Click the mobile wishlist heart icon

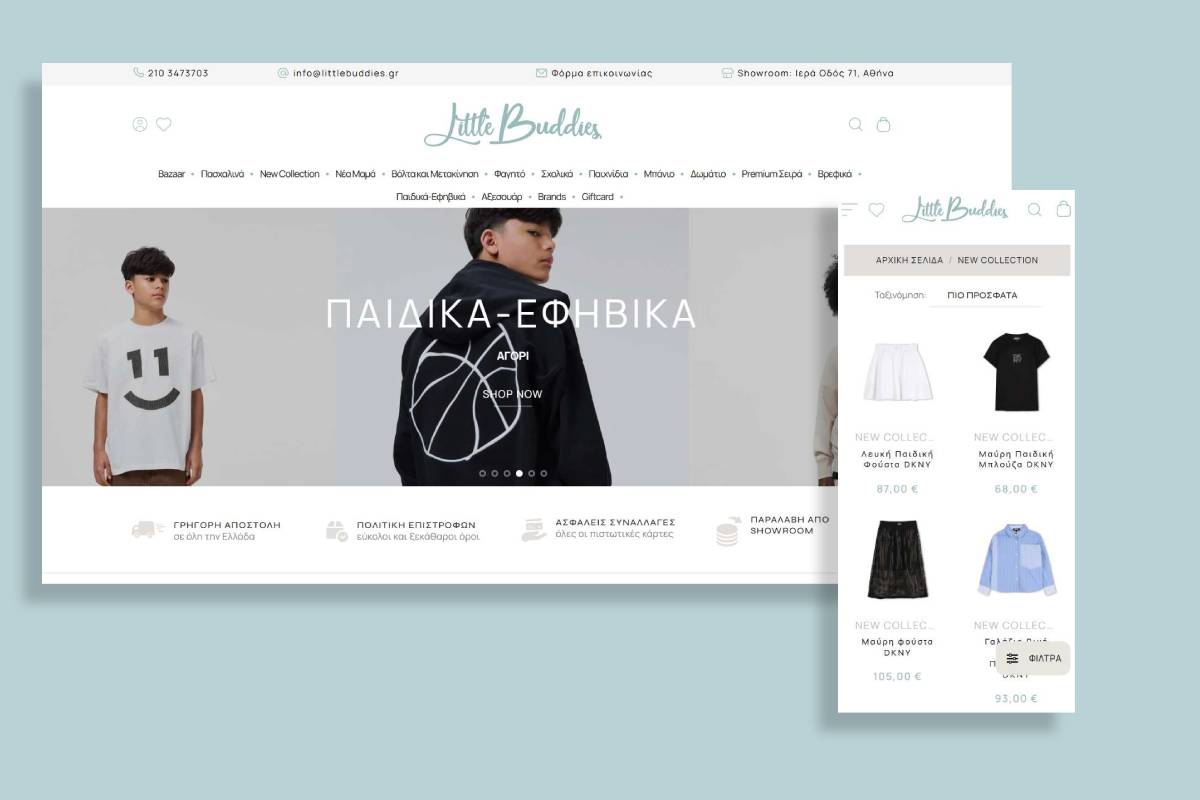(876, 210)
